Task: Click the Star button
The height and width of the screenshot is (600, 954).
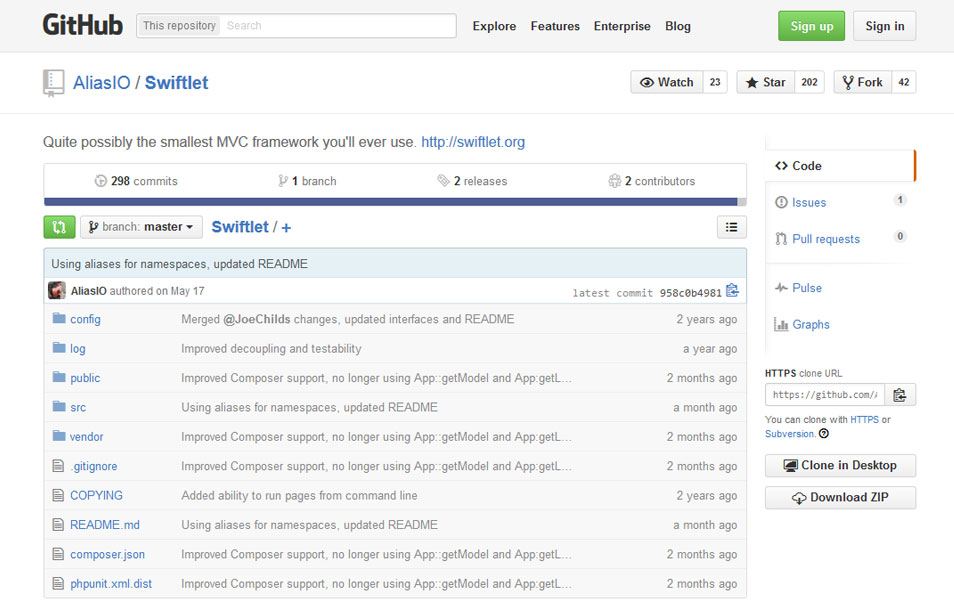Action: 765,82
